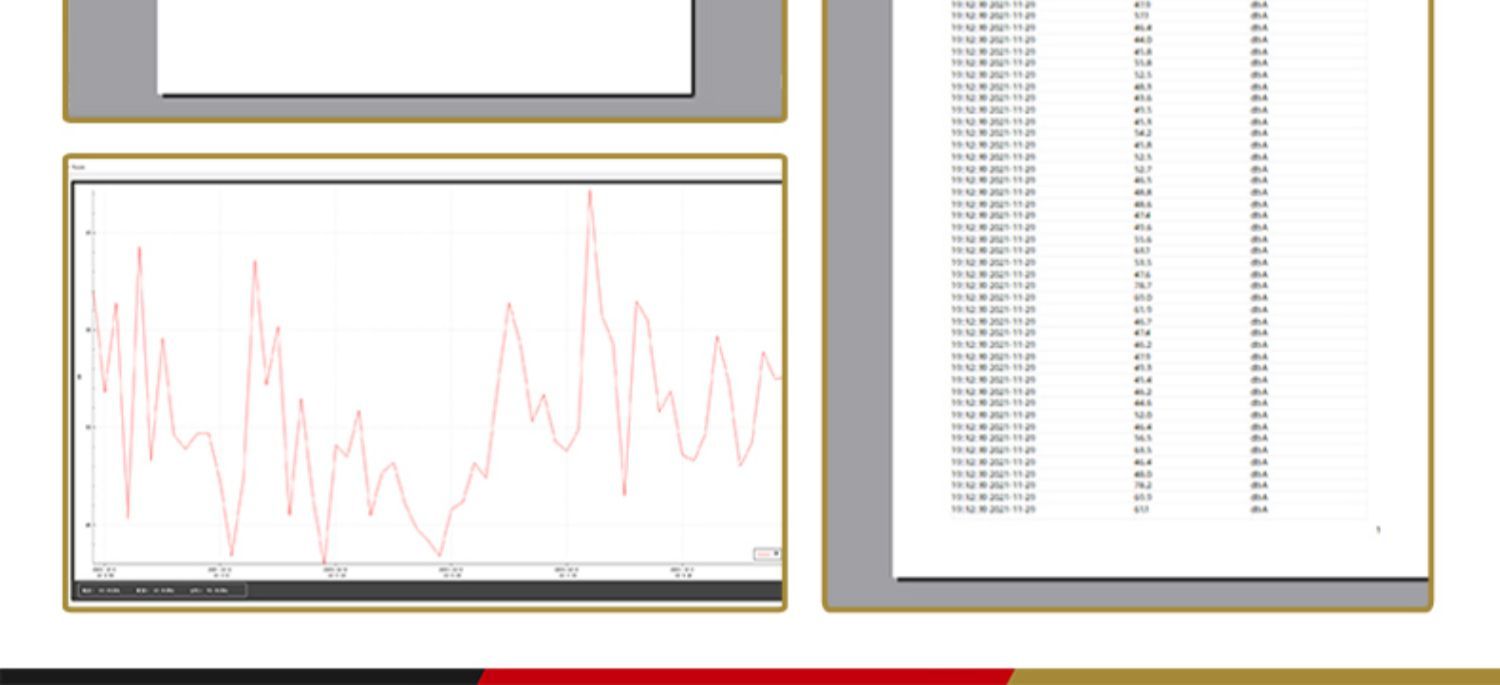
Task: Click the lowest trough of the red trace
Action: pos(324,563)
